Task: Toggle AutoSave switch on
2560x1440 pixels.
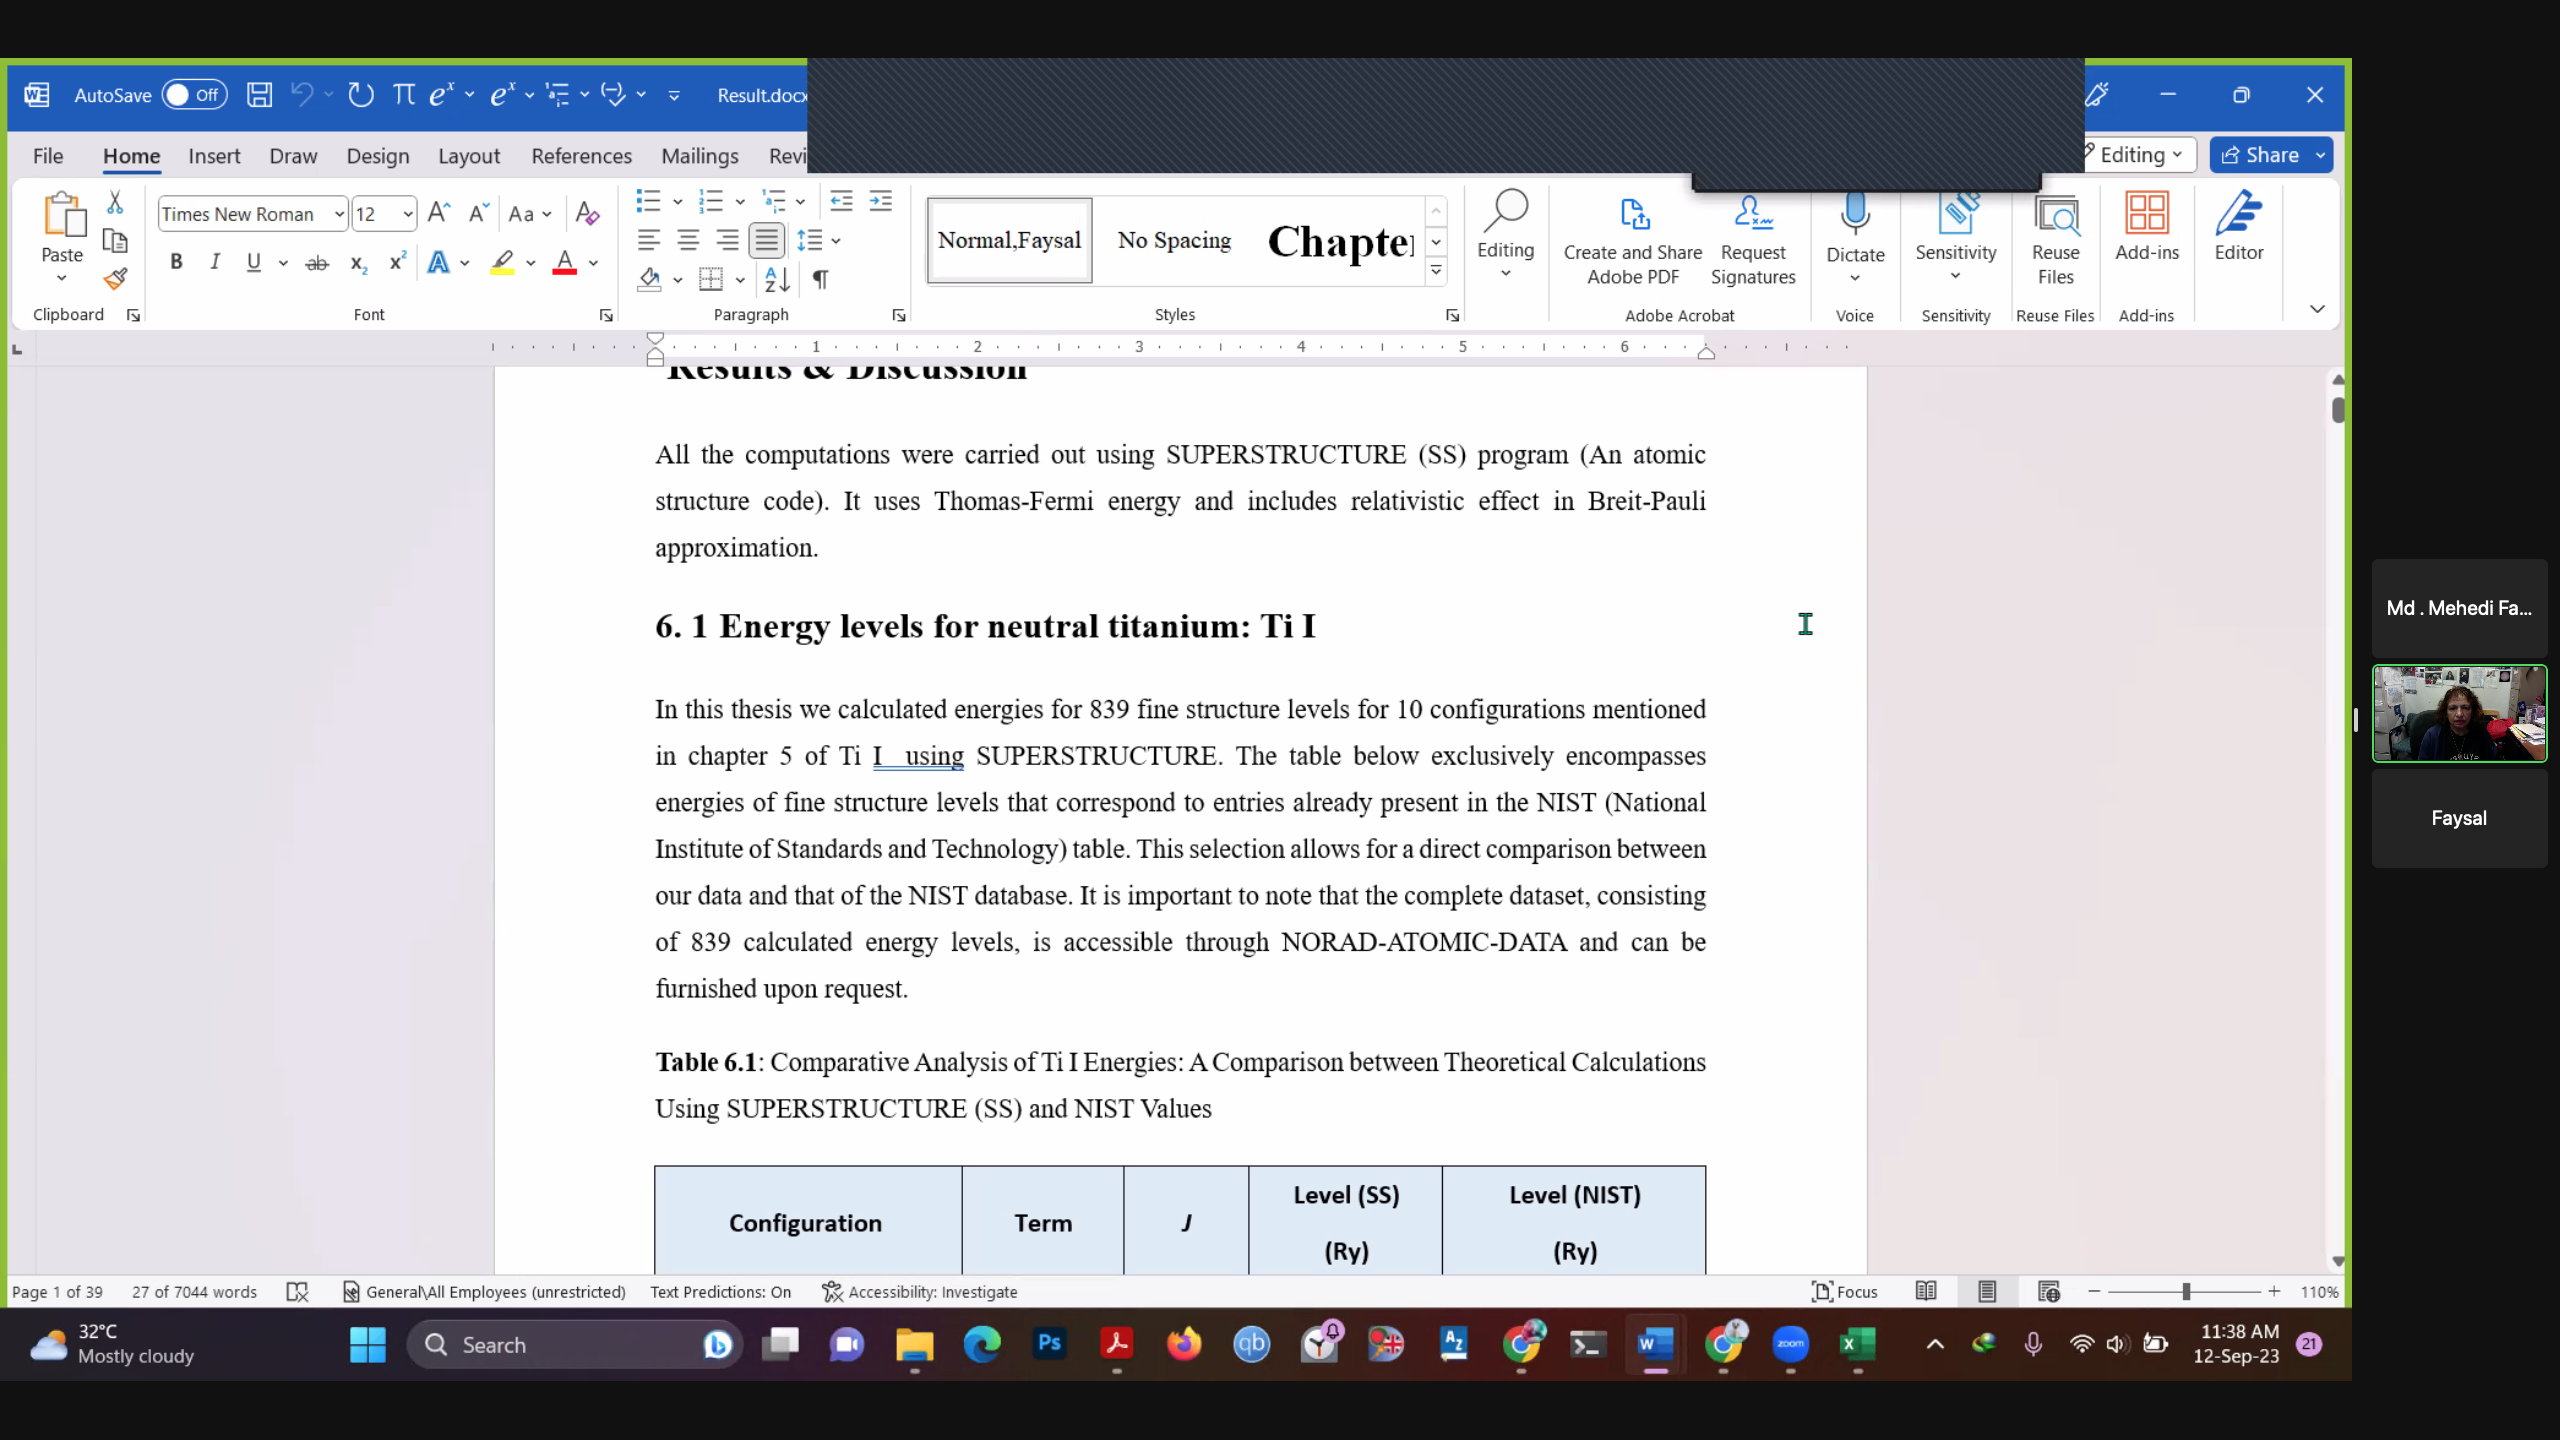Action: pos(194,95)
